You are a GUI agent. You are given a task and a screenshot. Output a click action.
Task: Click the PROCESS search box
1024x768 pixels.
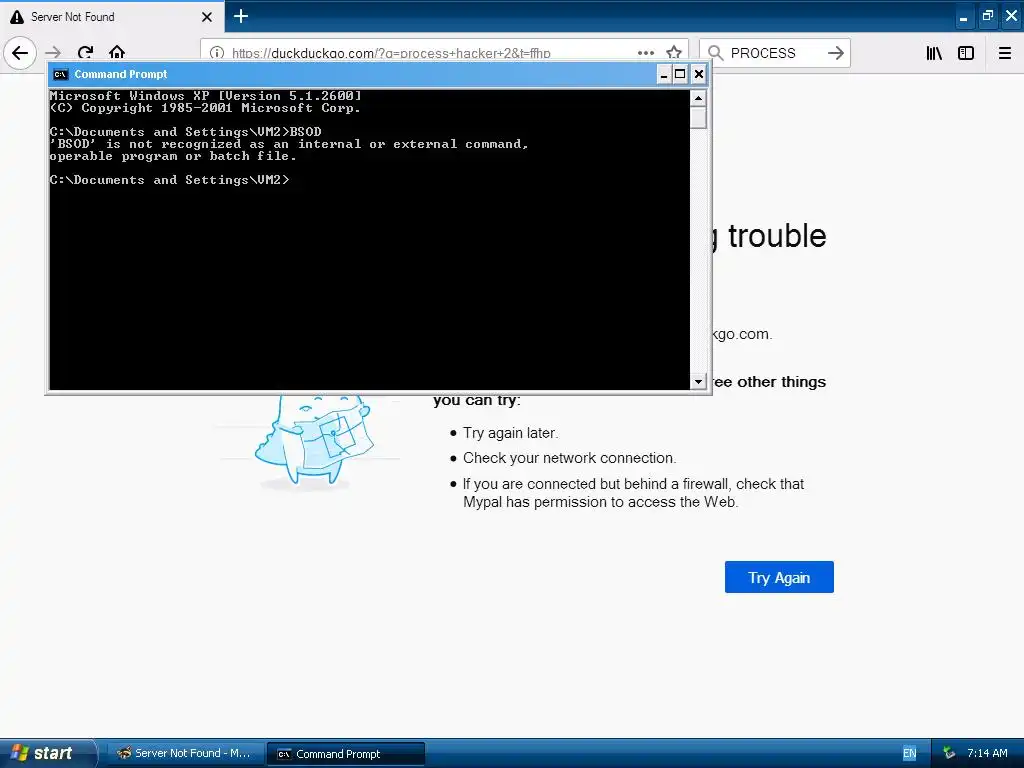click(x=774, y=53)
